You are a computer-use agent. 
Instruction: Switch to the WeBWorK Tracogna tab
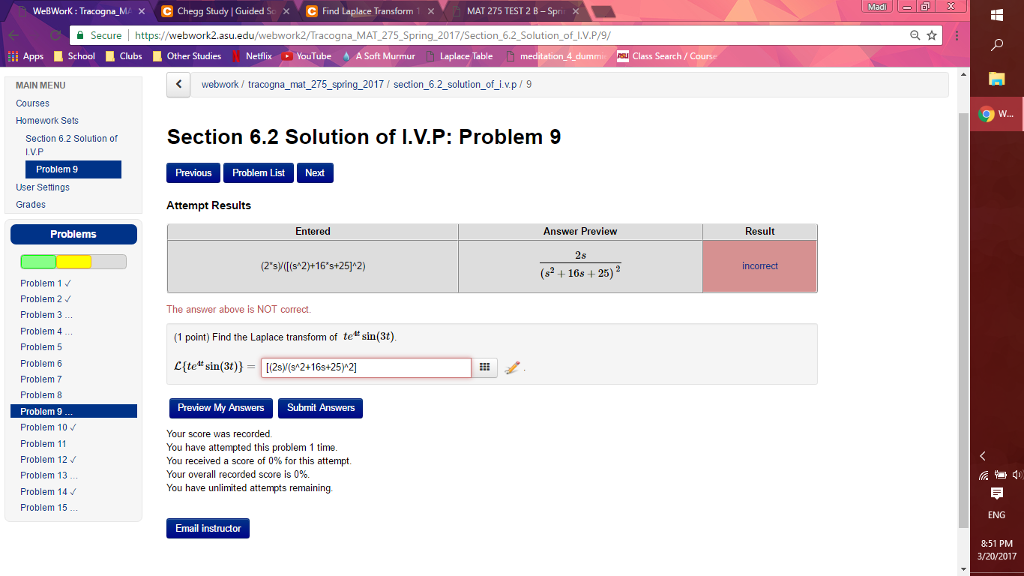82,11
